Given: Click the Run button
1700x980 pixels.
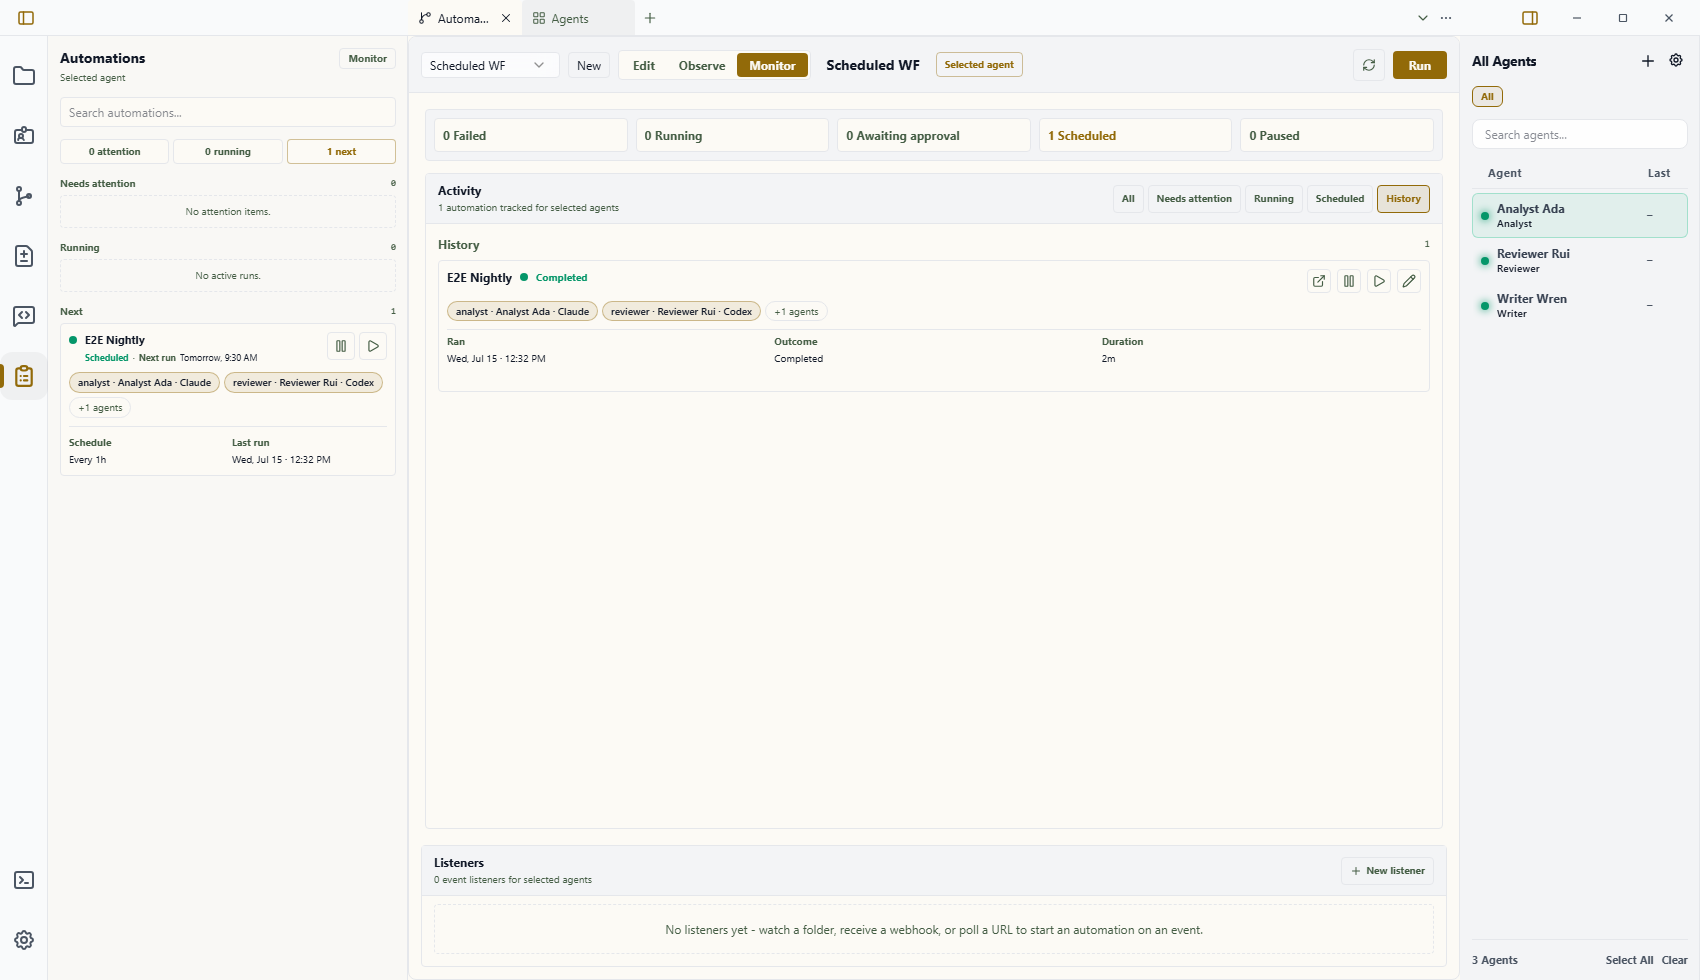Looking at the screenshot, I should pos(1420,65).
